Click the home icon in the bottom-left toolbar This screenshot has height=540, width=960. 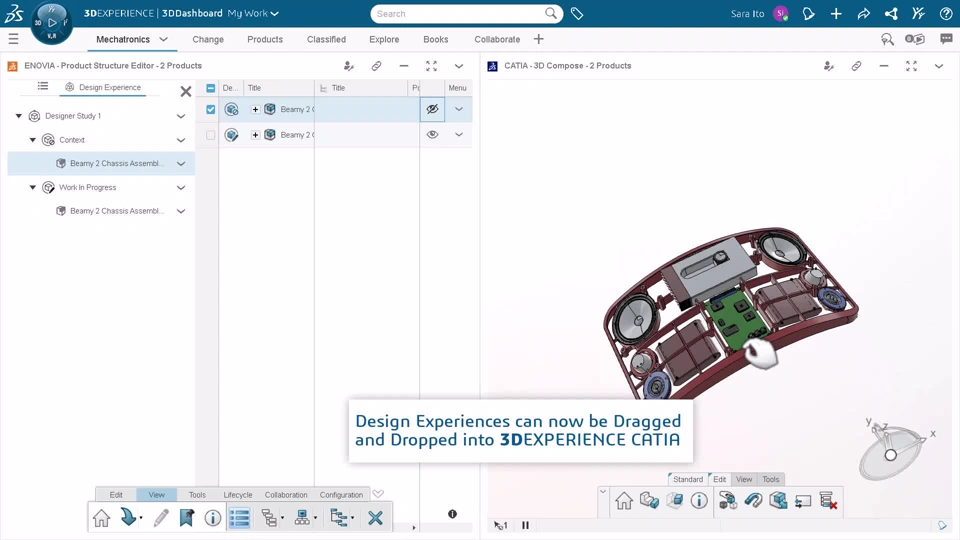click(x=102, y=518)
